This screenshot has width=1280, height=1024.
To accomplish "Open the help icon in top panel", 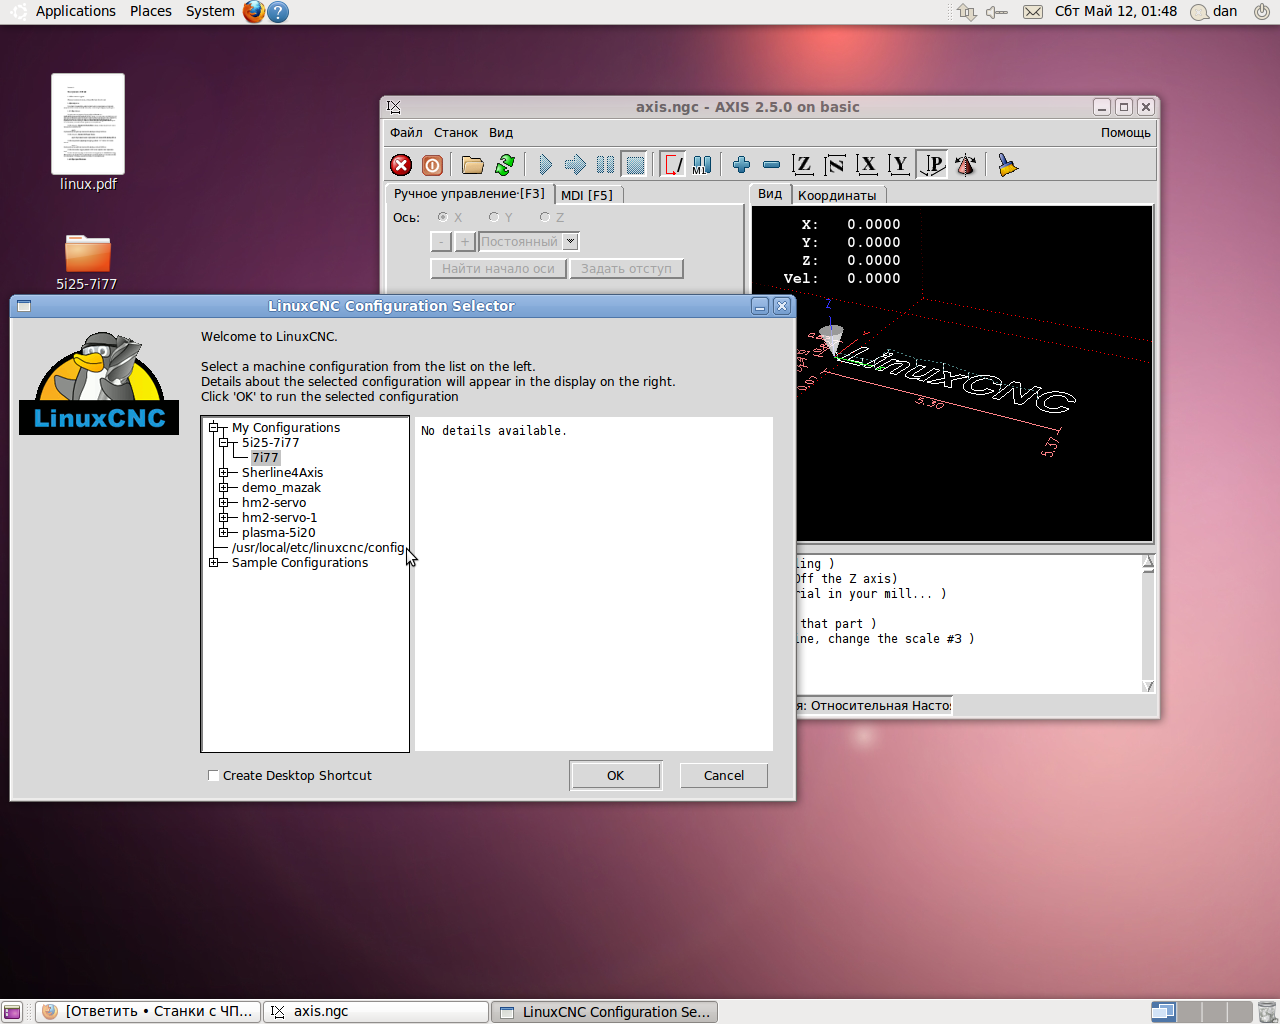I will coord(278,12).
